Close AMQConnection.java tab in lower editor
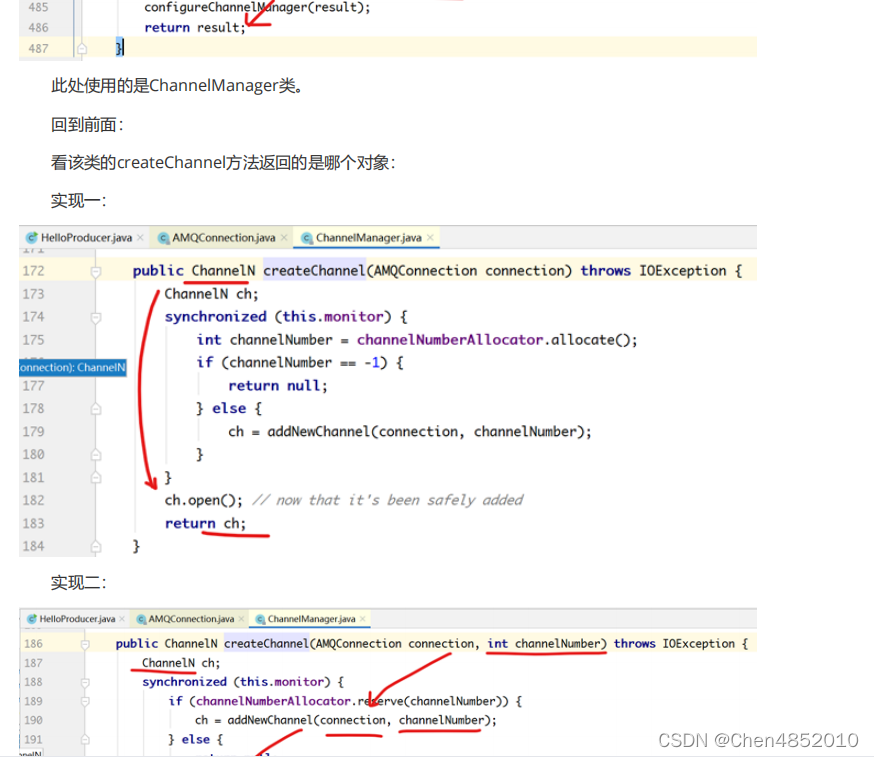The width and height of the screenshot is (874, 757). 241,619
